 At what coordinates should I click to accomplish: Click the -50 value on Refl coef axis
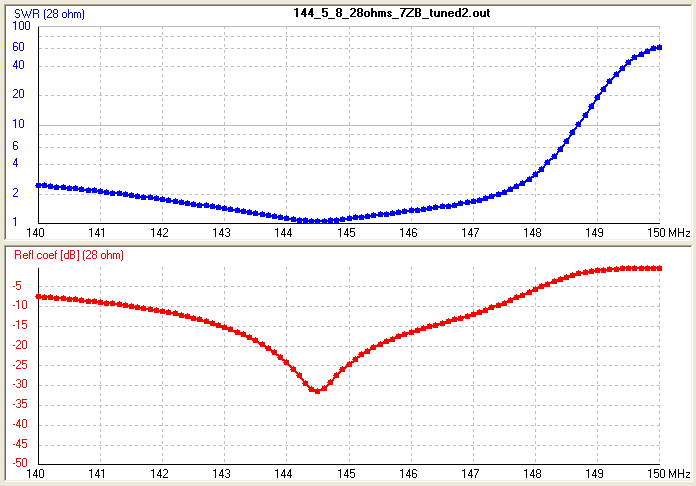point(20,462)
